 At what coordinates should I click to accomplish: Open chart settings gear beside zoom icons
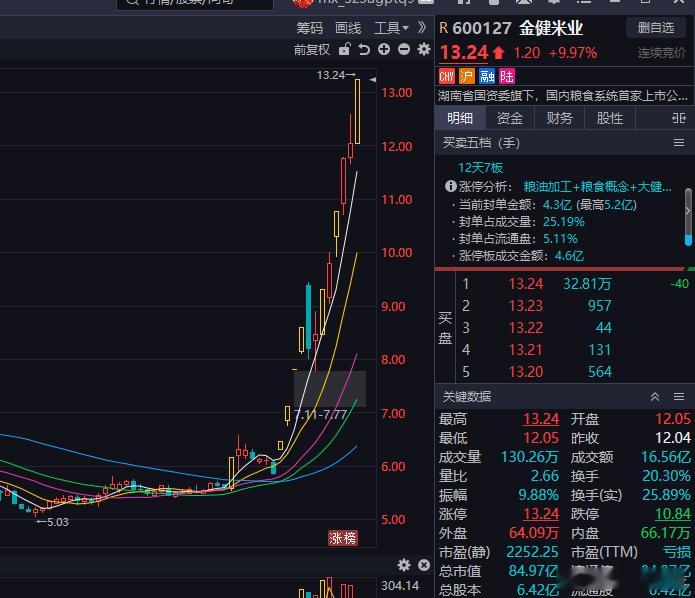pyautogui.click(x=424, y=49)
